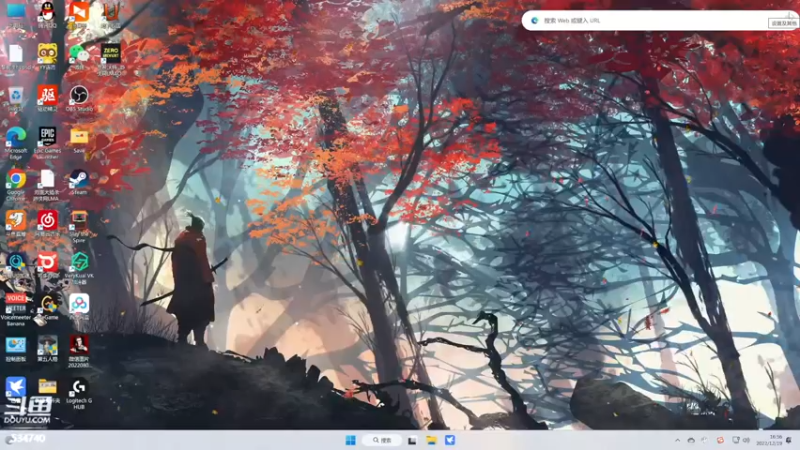Launch the Identity V game shortcut
800x450 pixels.
click(47, 346)
